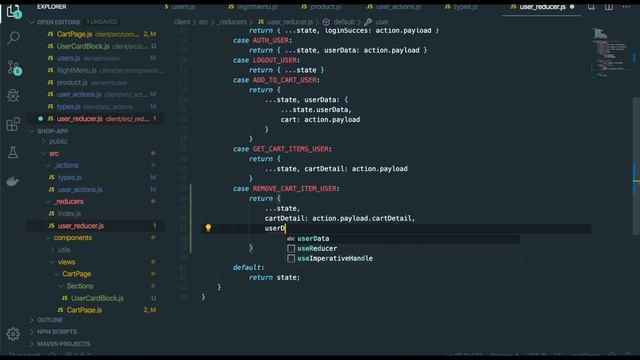Open UserCardBlock.js under Sections folder
This screenshot has width=640, height=360.
pos(96,298)
